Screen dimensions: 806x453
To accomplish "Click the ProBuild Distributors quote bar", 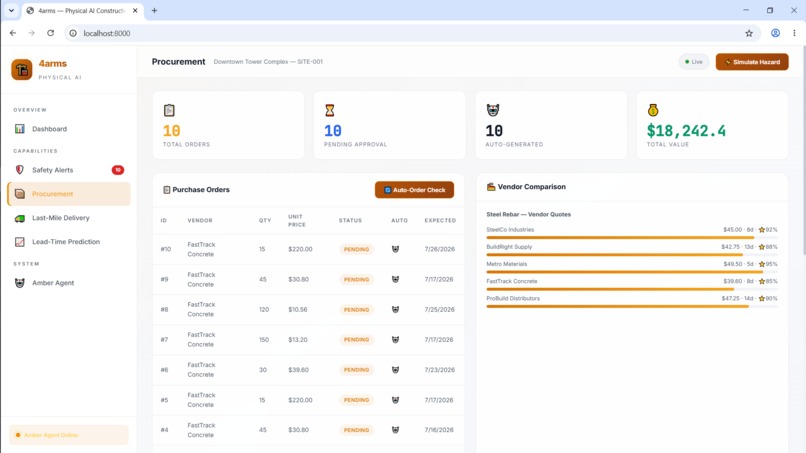I will [x=632, y=306].
